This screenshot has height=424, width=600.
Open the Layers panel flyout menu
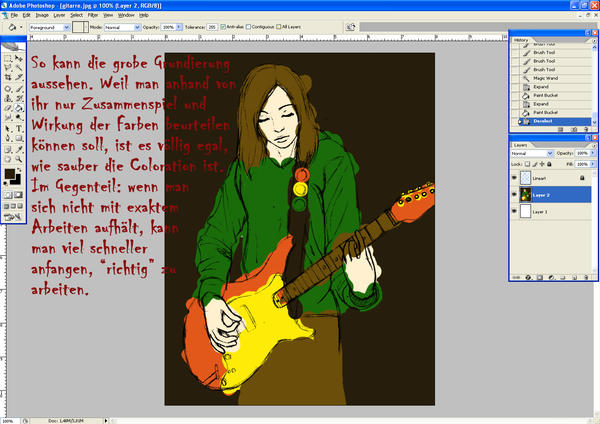tap(594, 146)
